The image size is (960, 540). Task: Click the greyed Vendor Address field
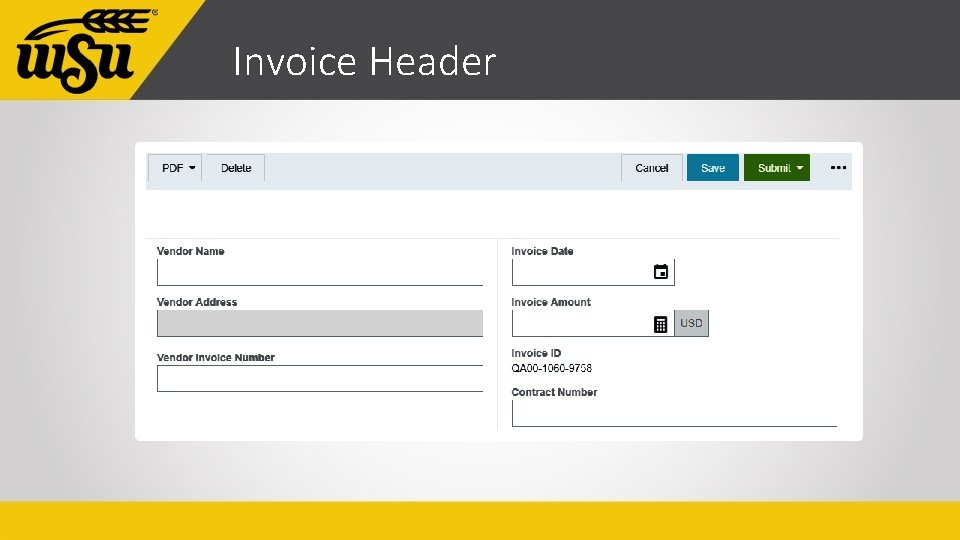point(320,323)
